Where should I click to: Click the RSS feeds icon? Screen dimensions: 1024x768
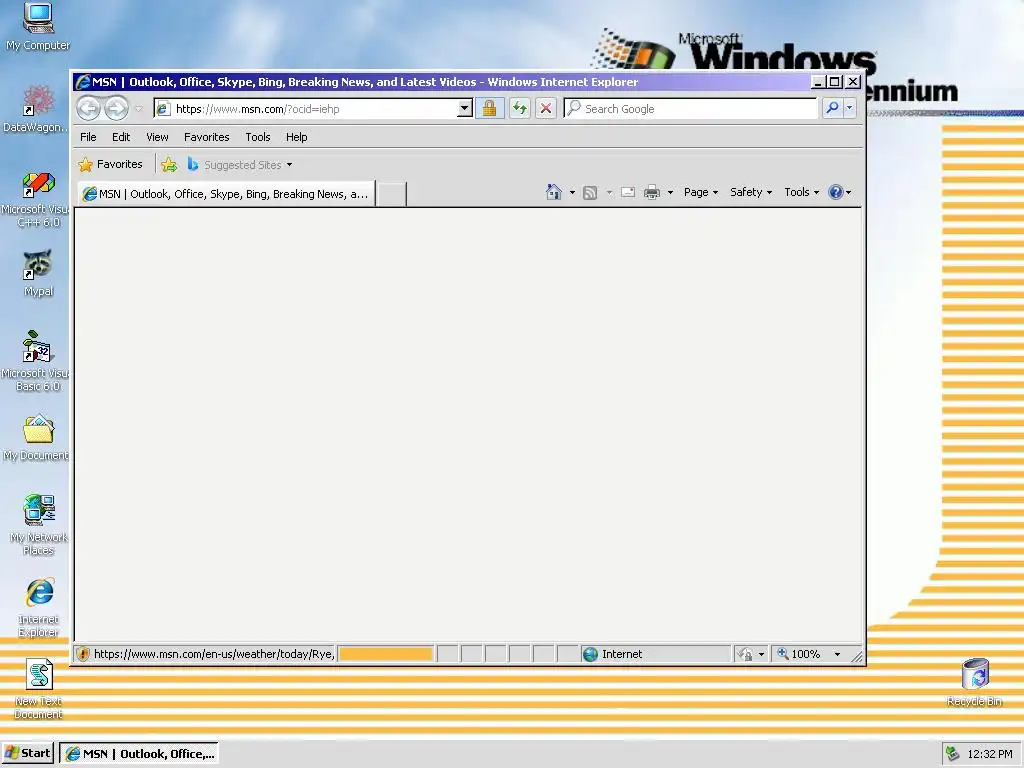pyautogui.click(x=590, y=192)
